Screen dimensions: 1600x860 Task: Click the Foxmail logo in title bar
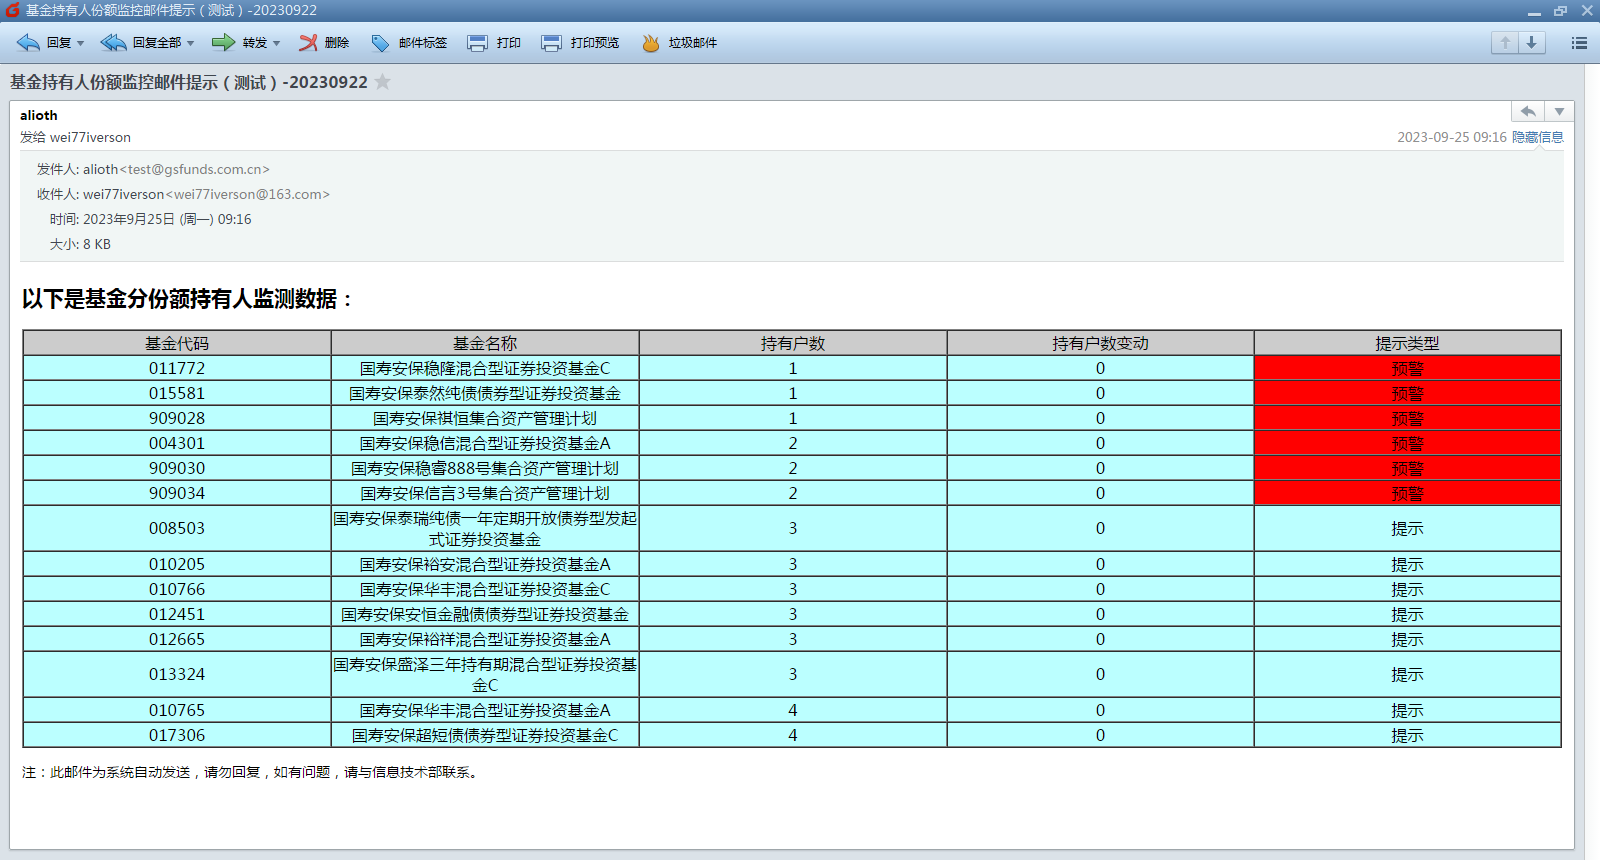pos(12,10)
